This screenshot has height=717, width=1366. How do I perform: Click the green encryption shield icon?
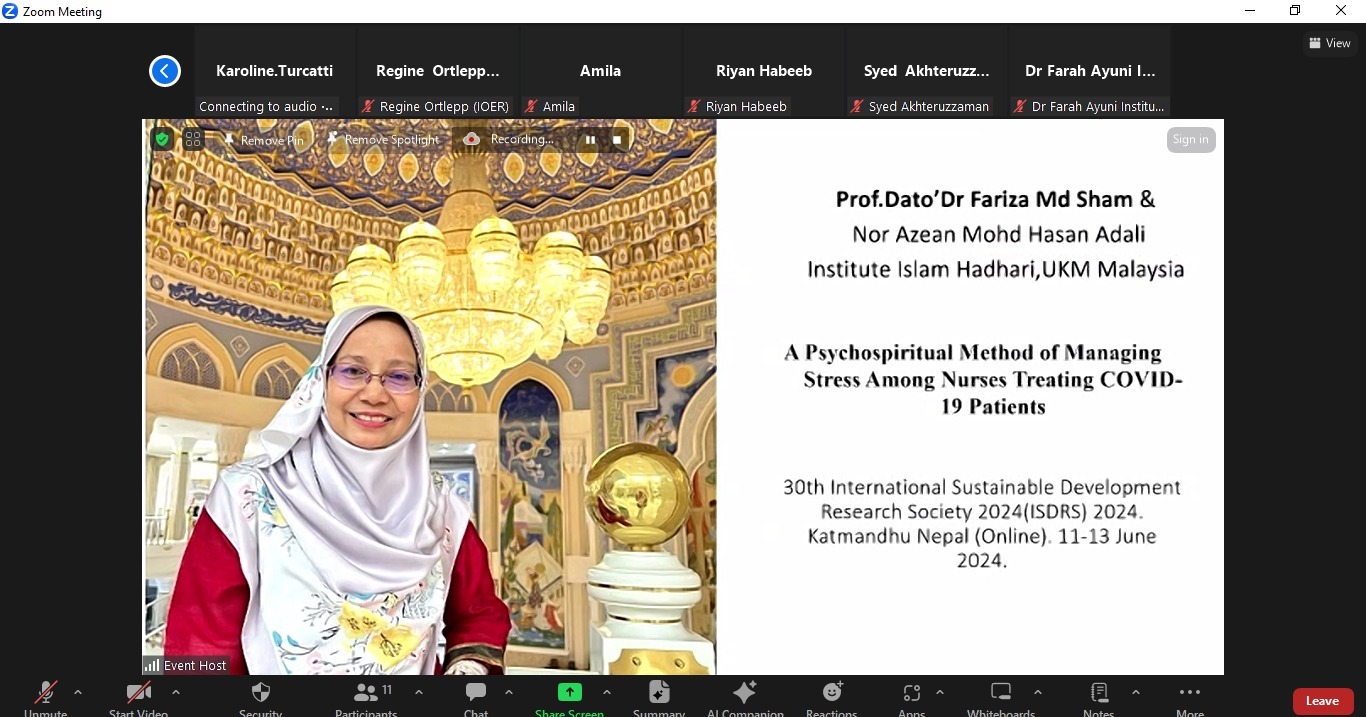coord(162,140)
